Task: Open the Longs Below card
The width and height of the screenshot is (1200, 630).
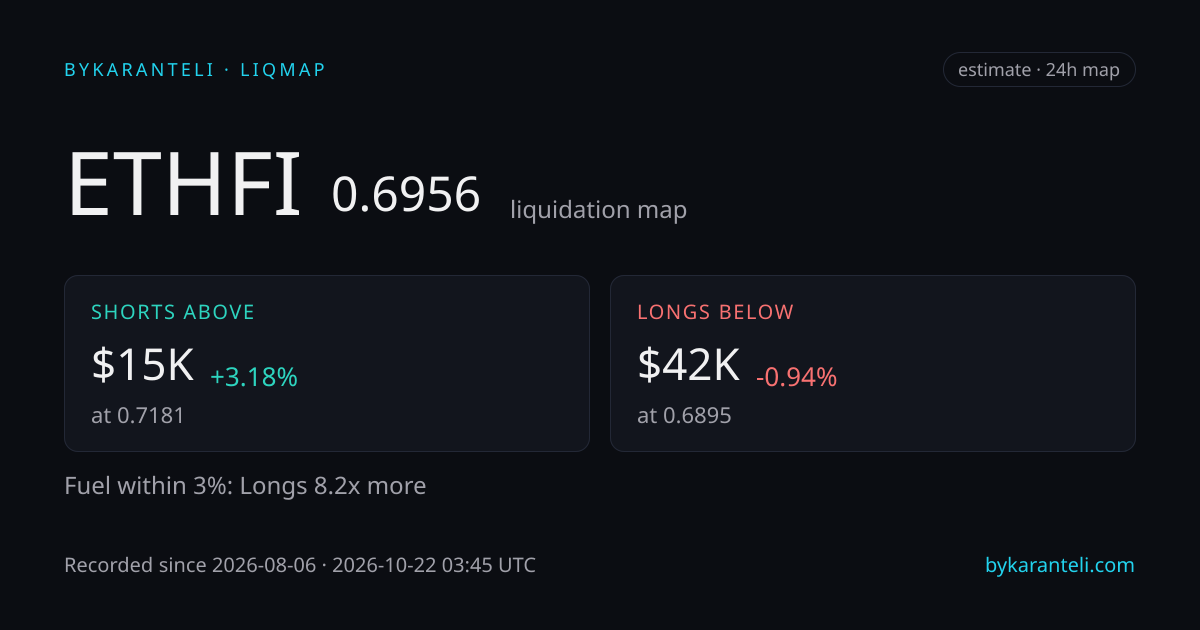Action: [873, 363]
